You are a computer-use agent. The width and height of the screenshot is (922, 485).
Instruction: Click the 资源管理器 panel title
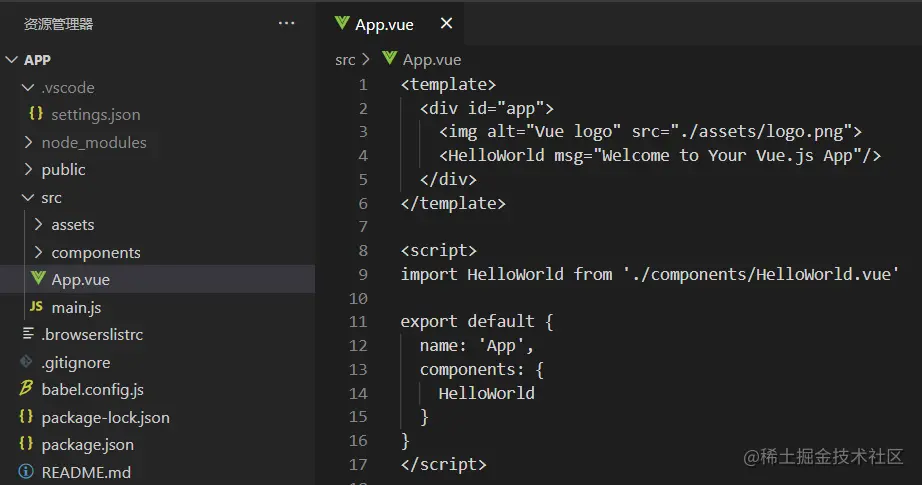[x=58, y=24]
